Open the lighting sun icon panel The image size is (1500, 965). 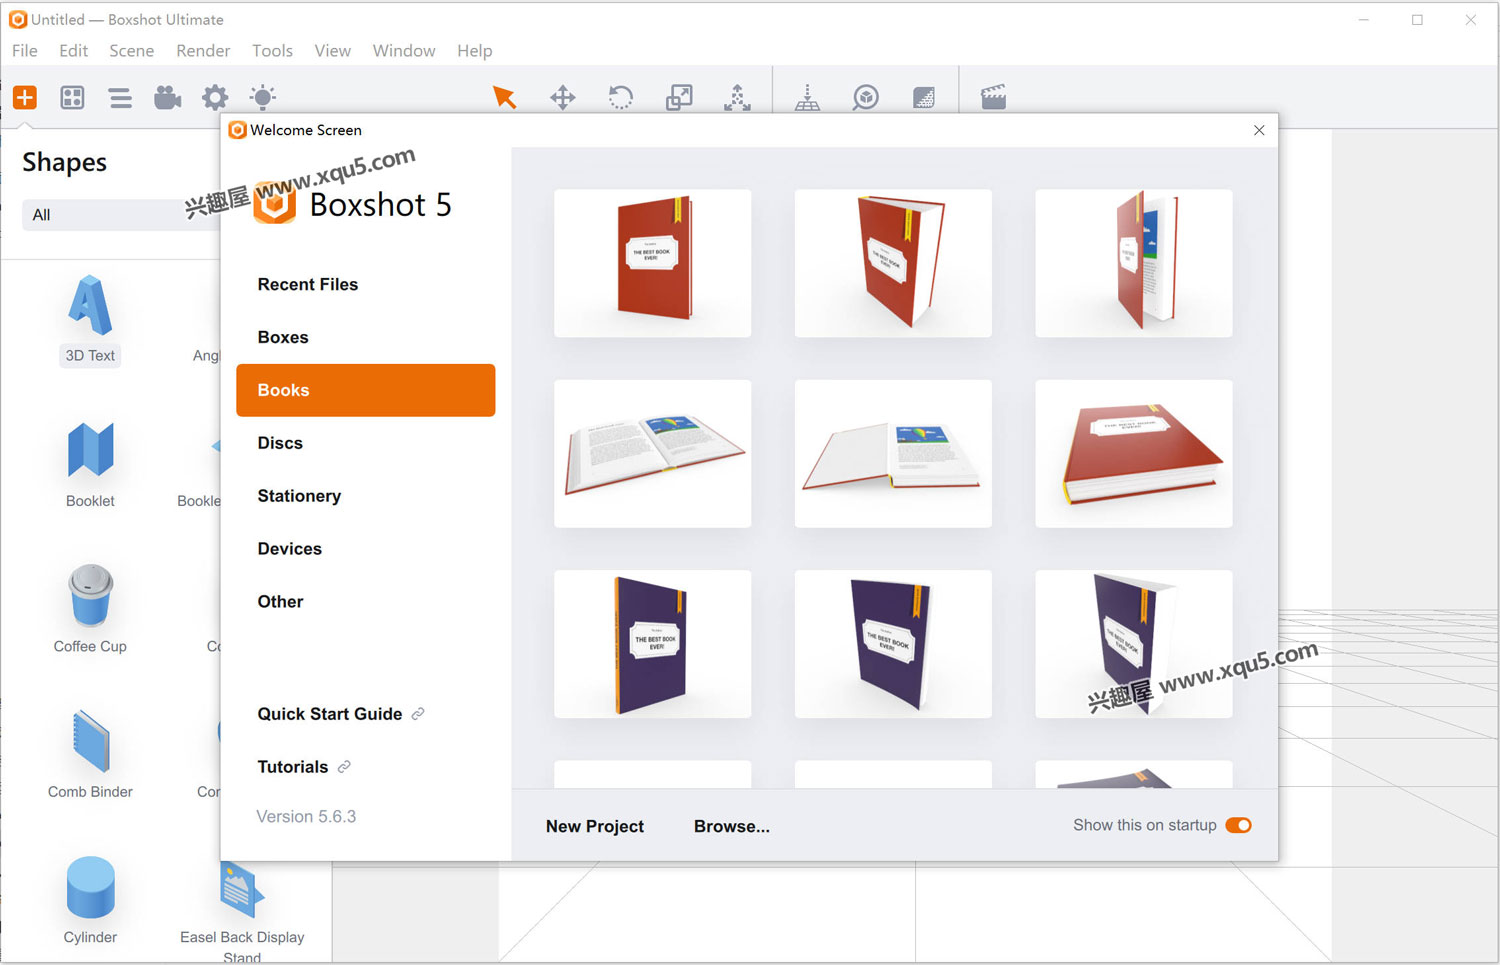(263, 97)
